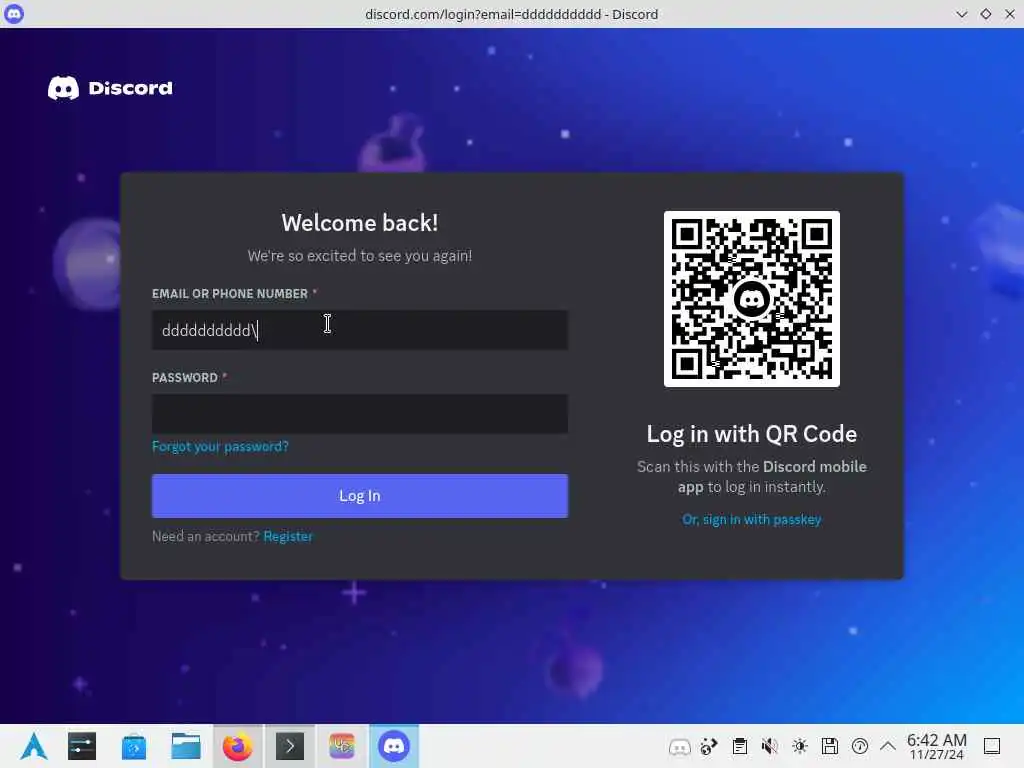The height and width of the screenshot is (768, 1024).
Task: Open the colorful app icon beside terminal
Action: [x=342, y=746]
